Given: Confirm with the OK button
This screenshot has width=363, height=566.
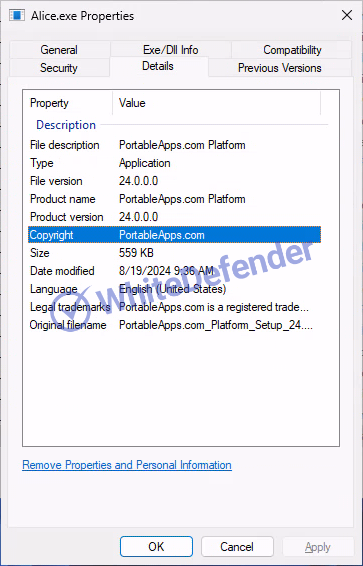Looking at the screenshot, I should click(x=156, y=547).
